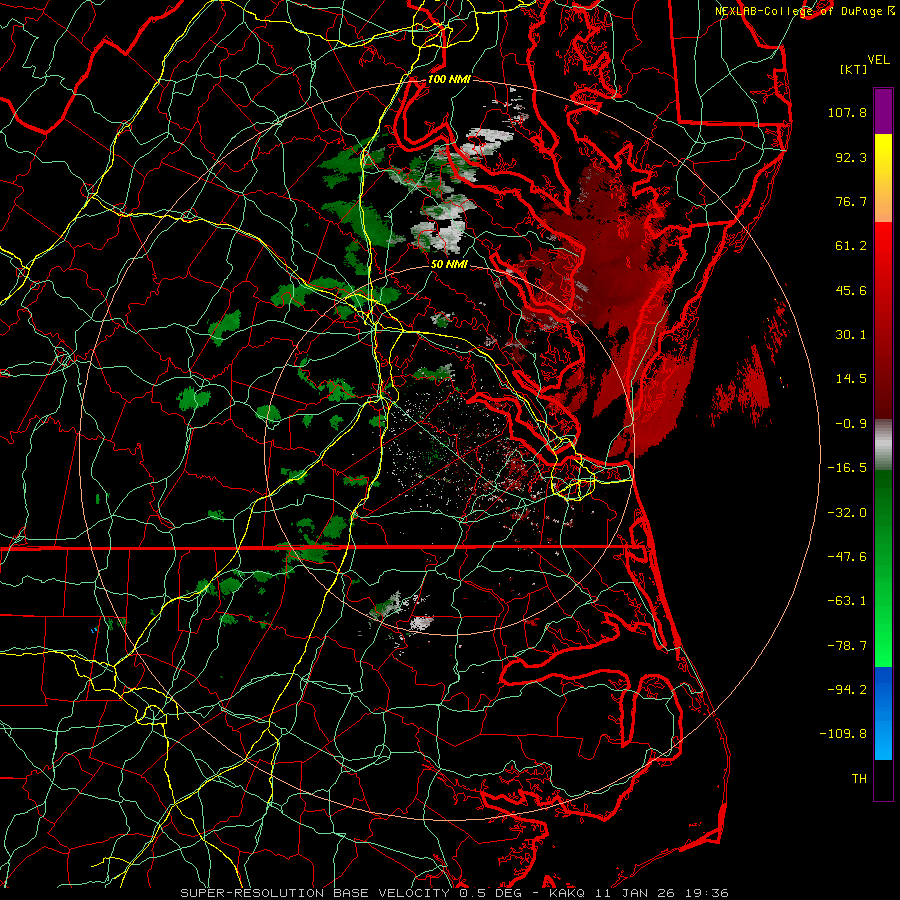Click the gray near-zero segment of the color bar
Viewport: 900px width, 900px height.
[x=883, y=444]
